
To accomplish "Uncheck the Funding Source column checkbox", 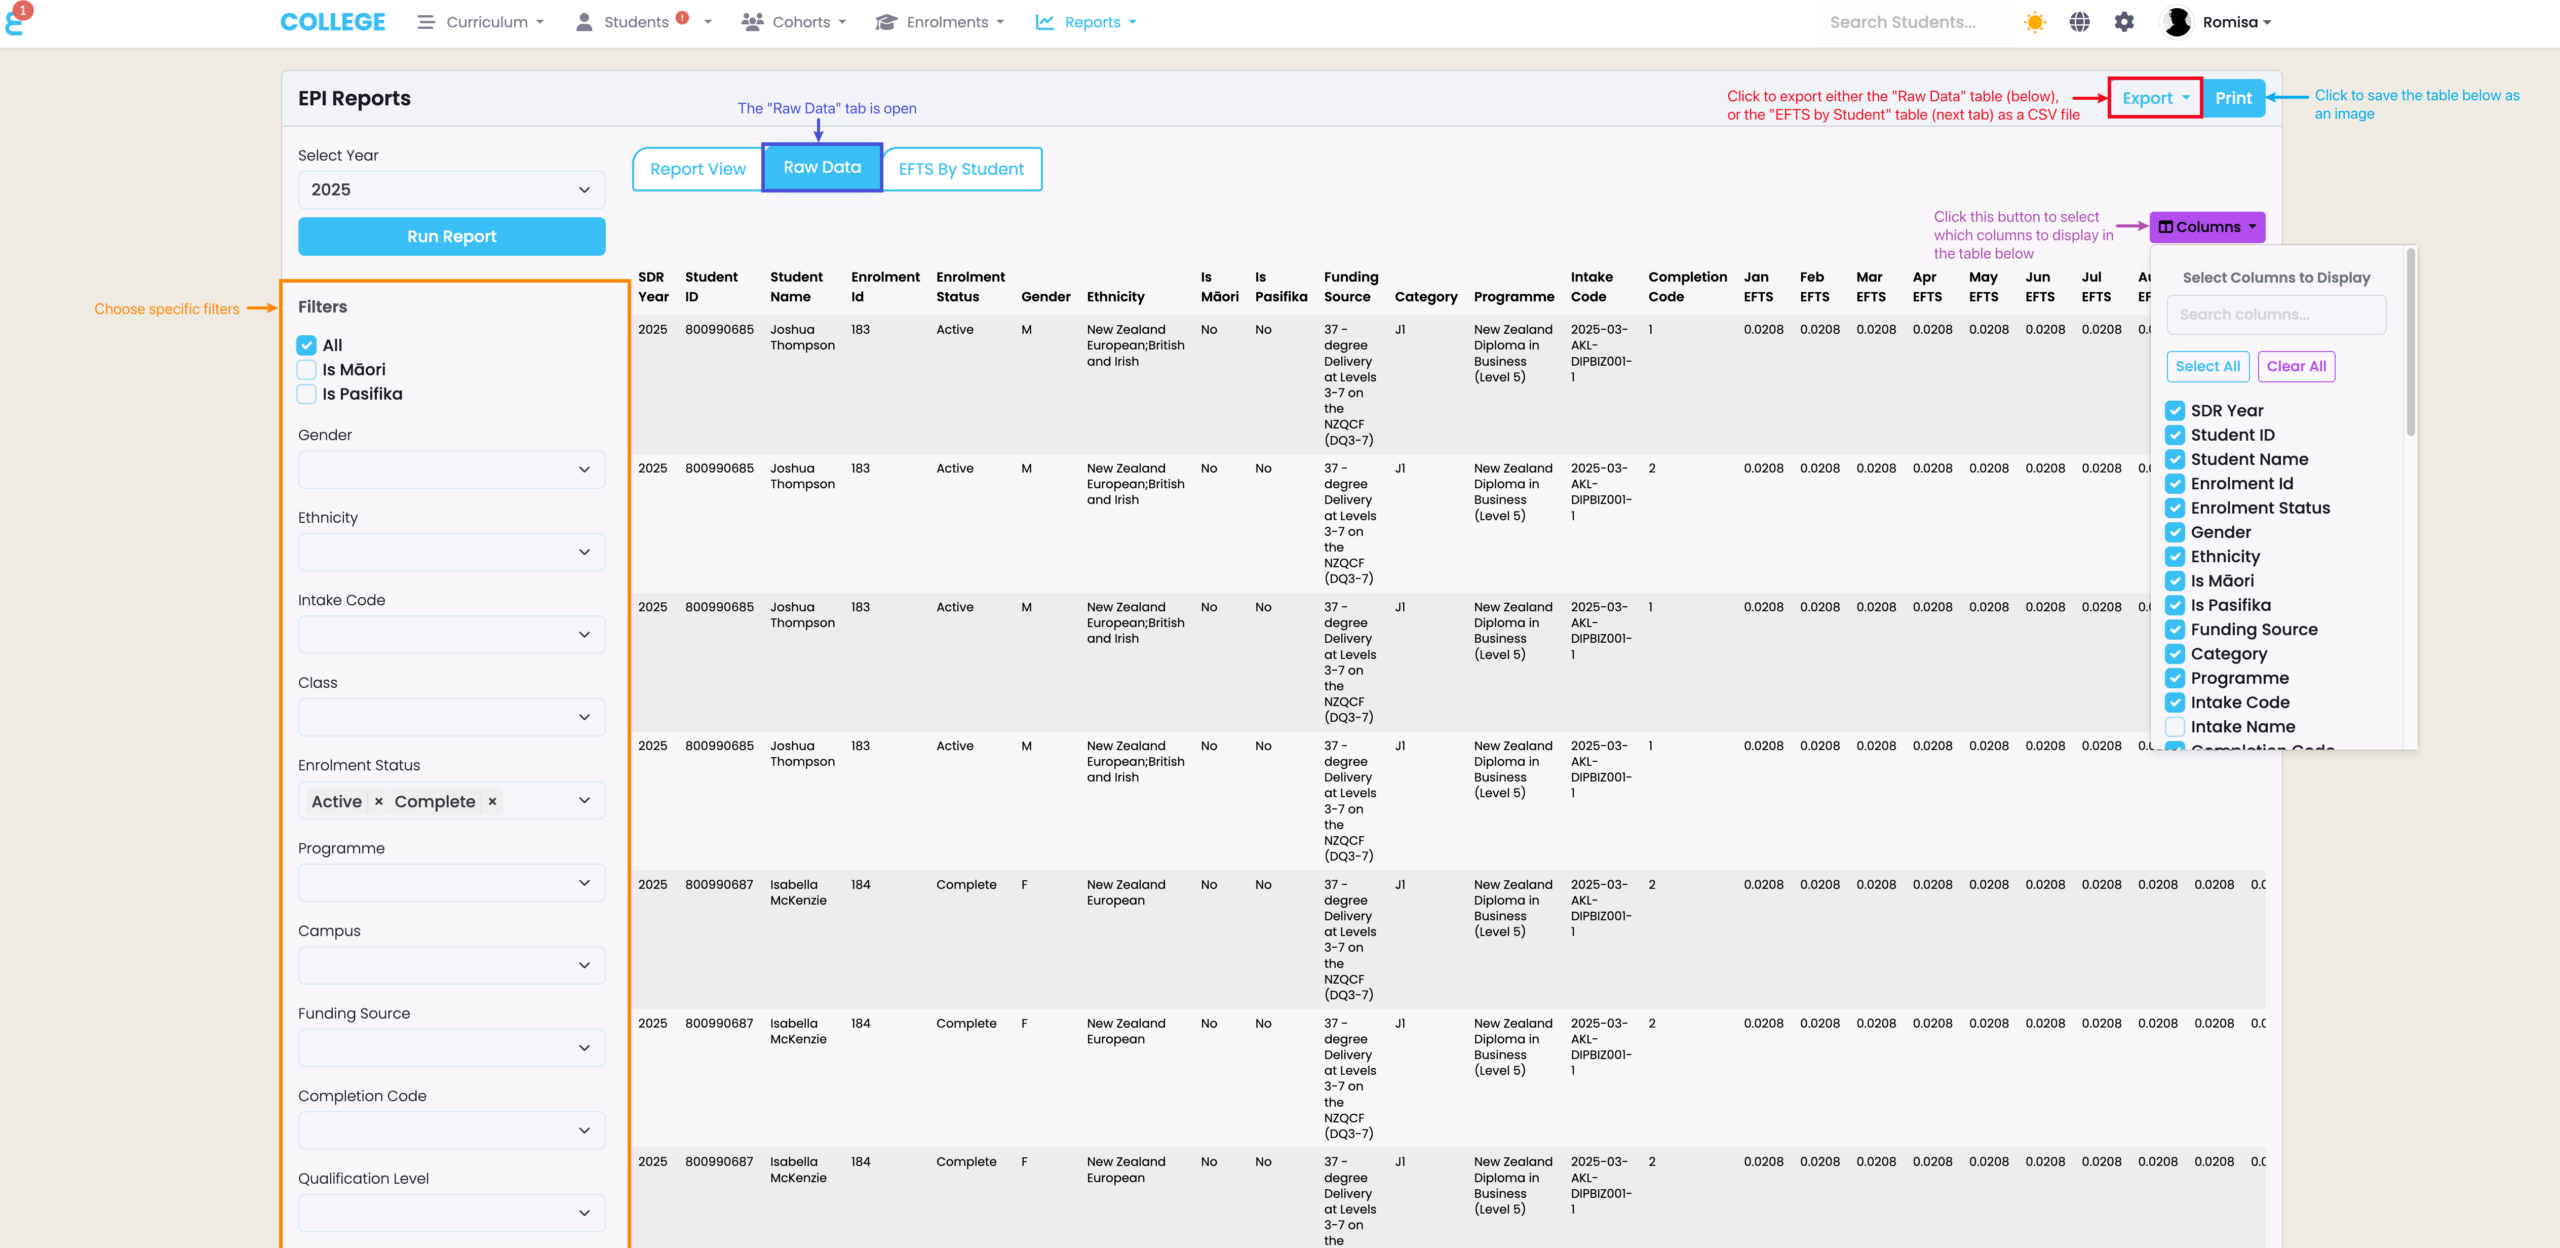I will pyautogui.click(x=2175, y=630).
